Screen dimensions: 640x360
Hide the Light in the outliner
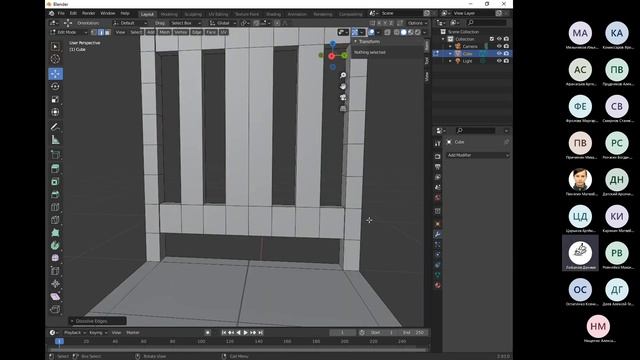tap(499, 61)
